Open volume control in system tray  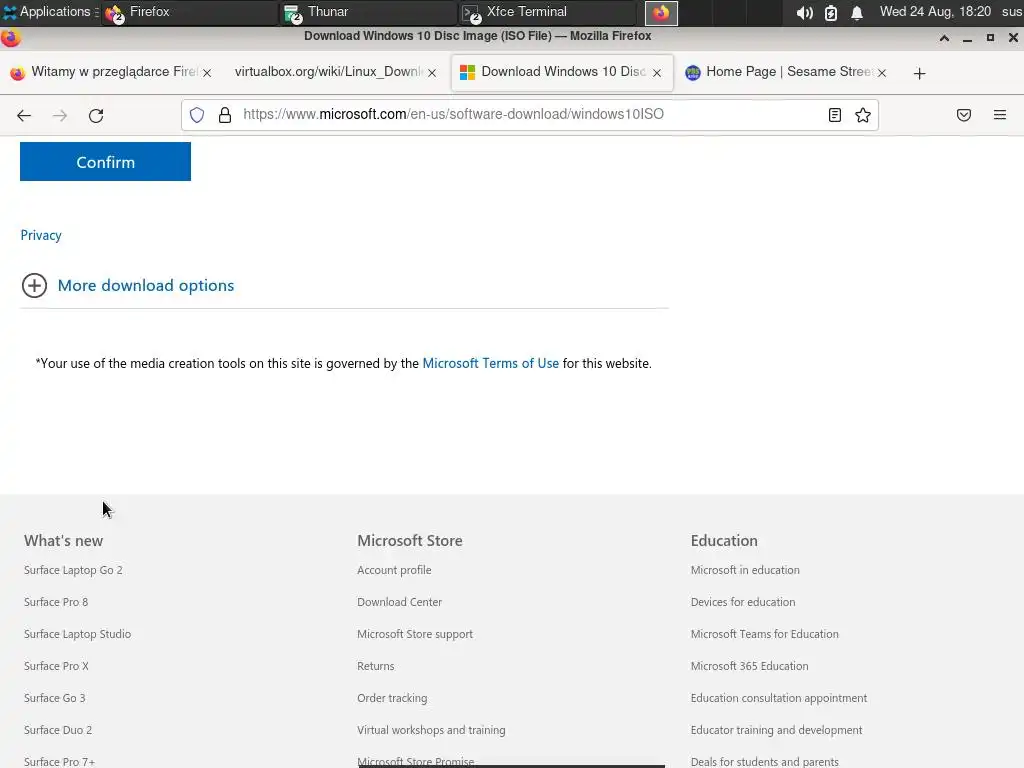(x=805, y=12)
